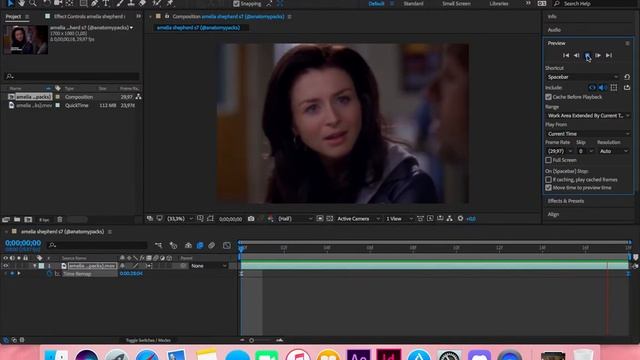The width and height of the screenshot is (640, 360).
Task: Select the Pen tool
Action: [x=94, y=3]
